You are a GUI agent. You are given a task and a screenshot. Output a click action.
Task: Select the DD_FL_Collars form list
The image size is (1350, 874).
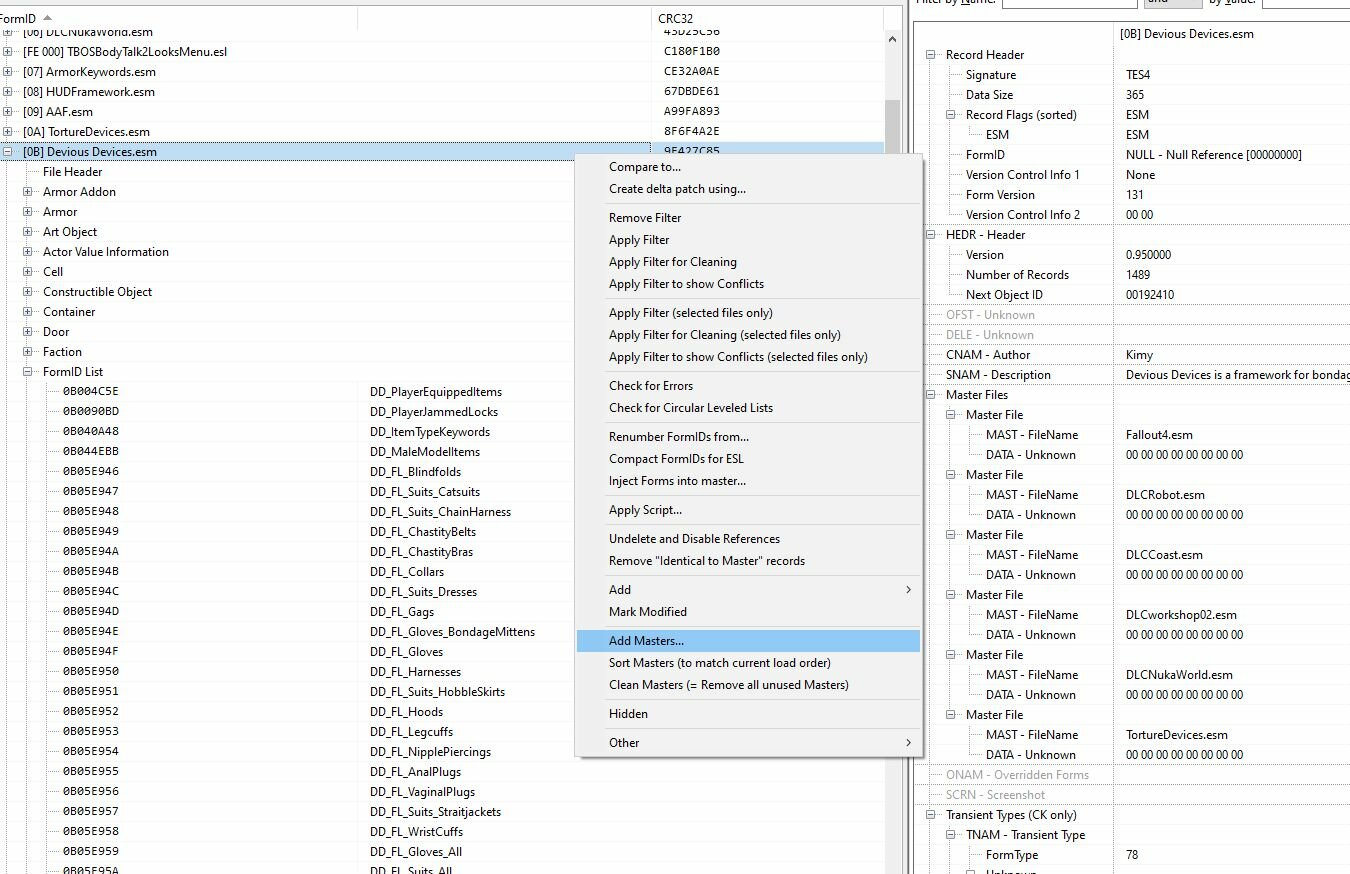407,572
